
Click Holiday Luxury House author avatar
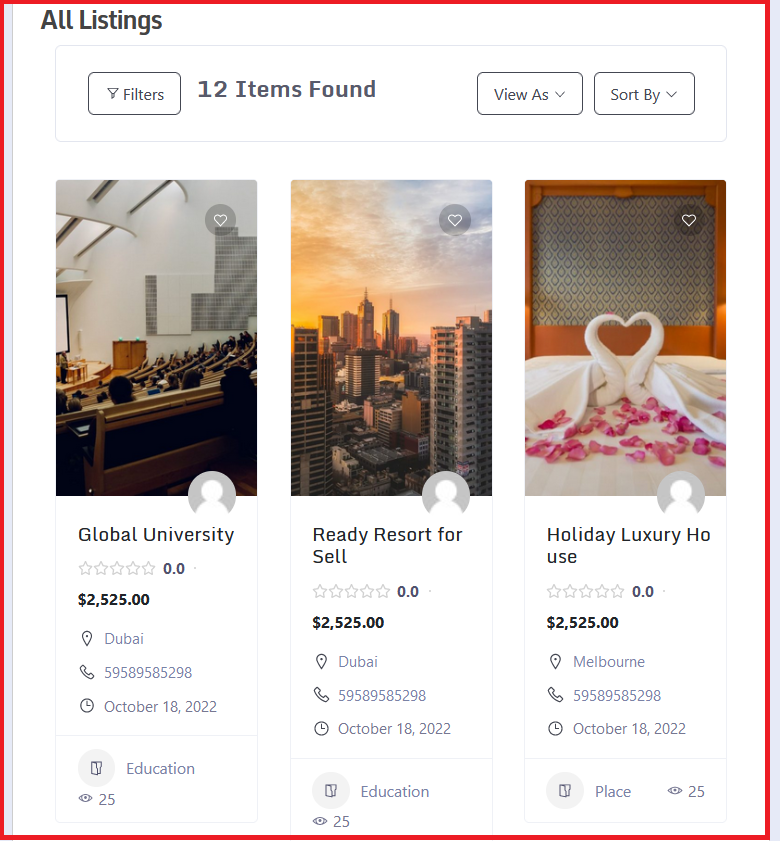[x=681, y=495]
